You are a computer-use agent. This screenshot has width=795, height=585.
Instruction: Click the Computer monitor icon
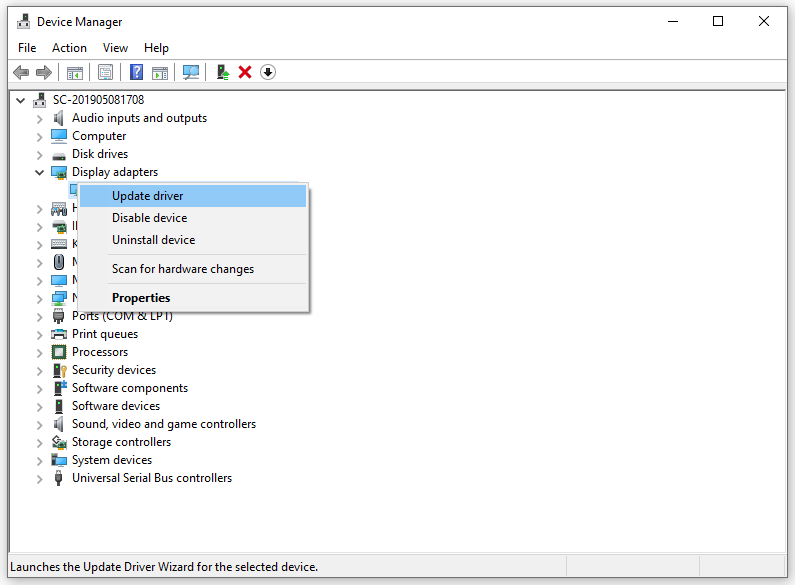(59, 136)
